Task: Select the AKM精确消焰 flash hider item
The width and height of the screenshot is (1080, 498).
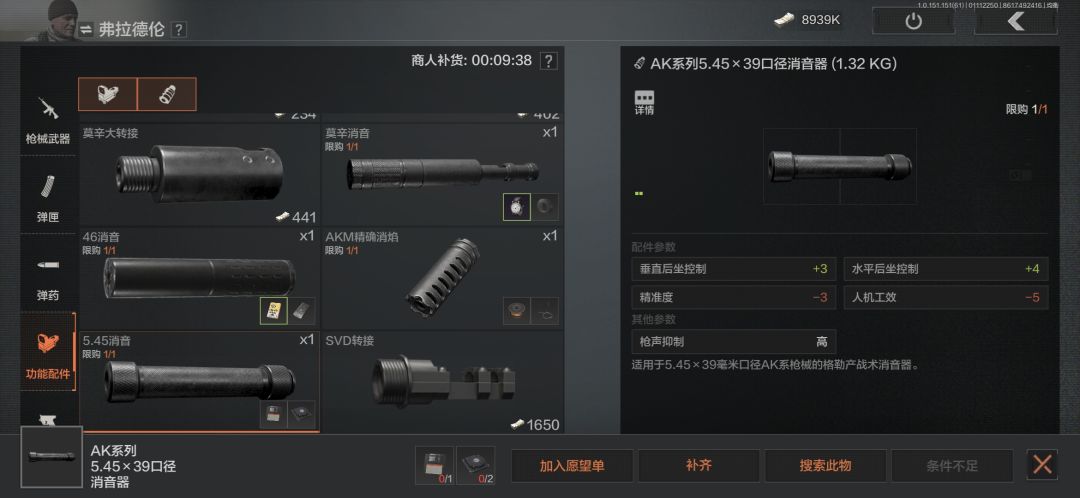Action: [x=442, y=278]
